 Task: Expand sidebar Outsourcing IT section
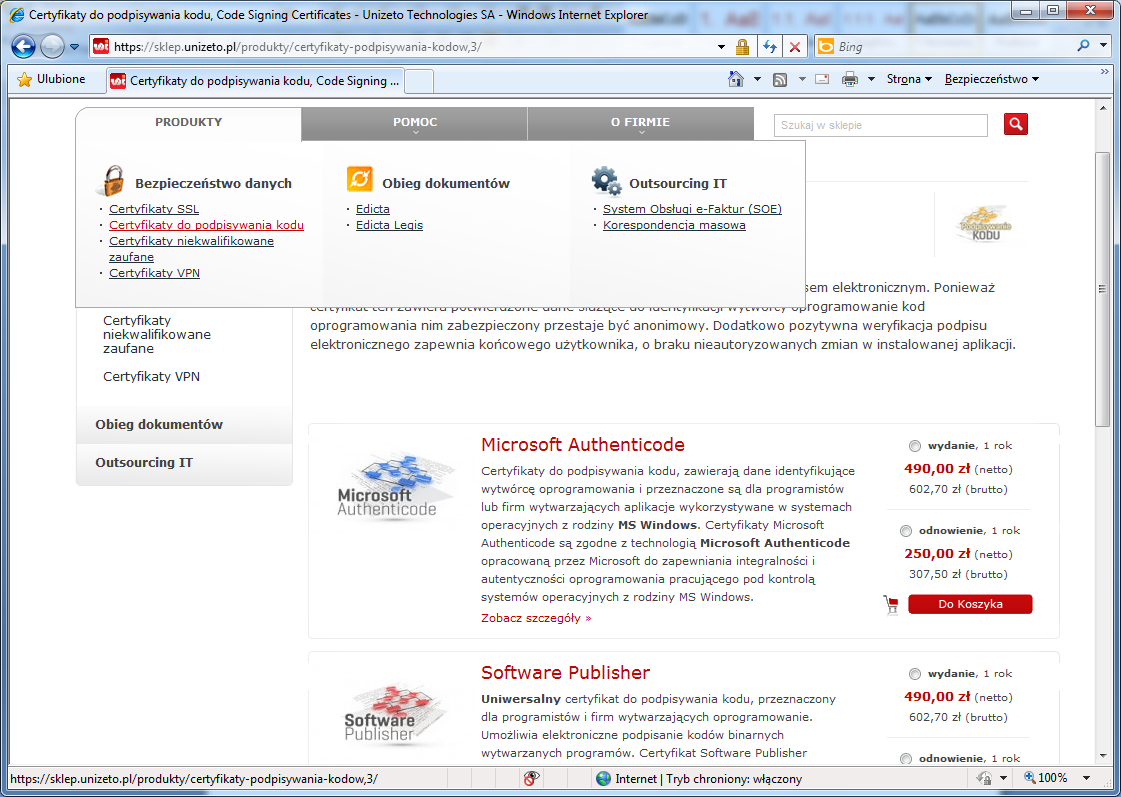point(184,462)
